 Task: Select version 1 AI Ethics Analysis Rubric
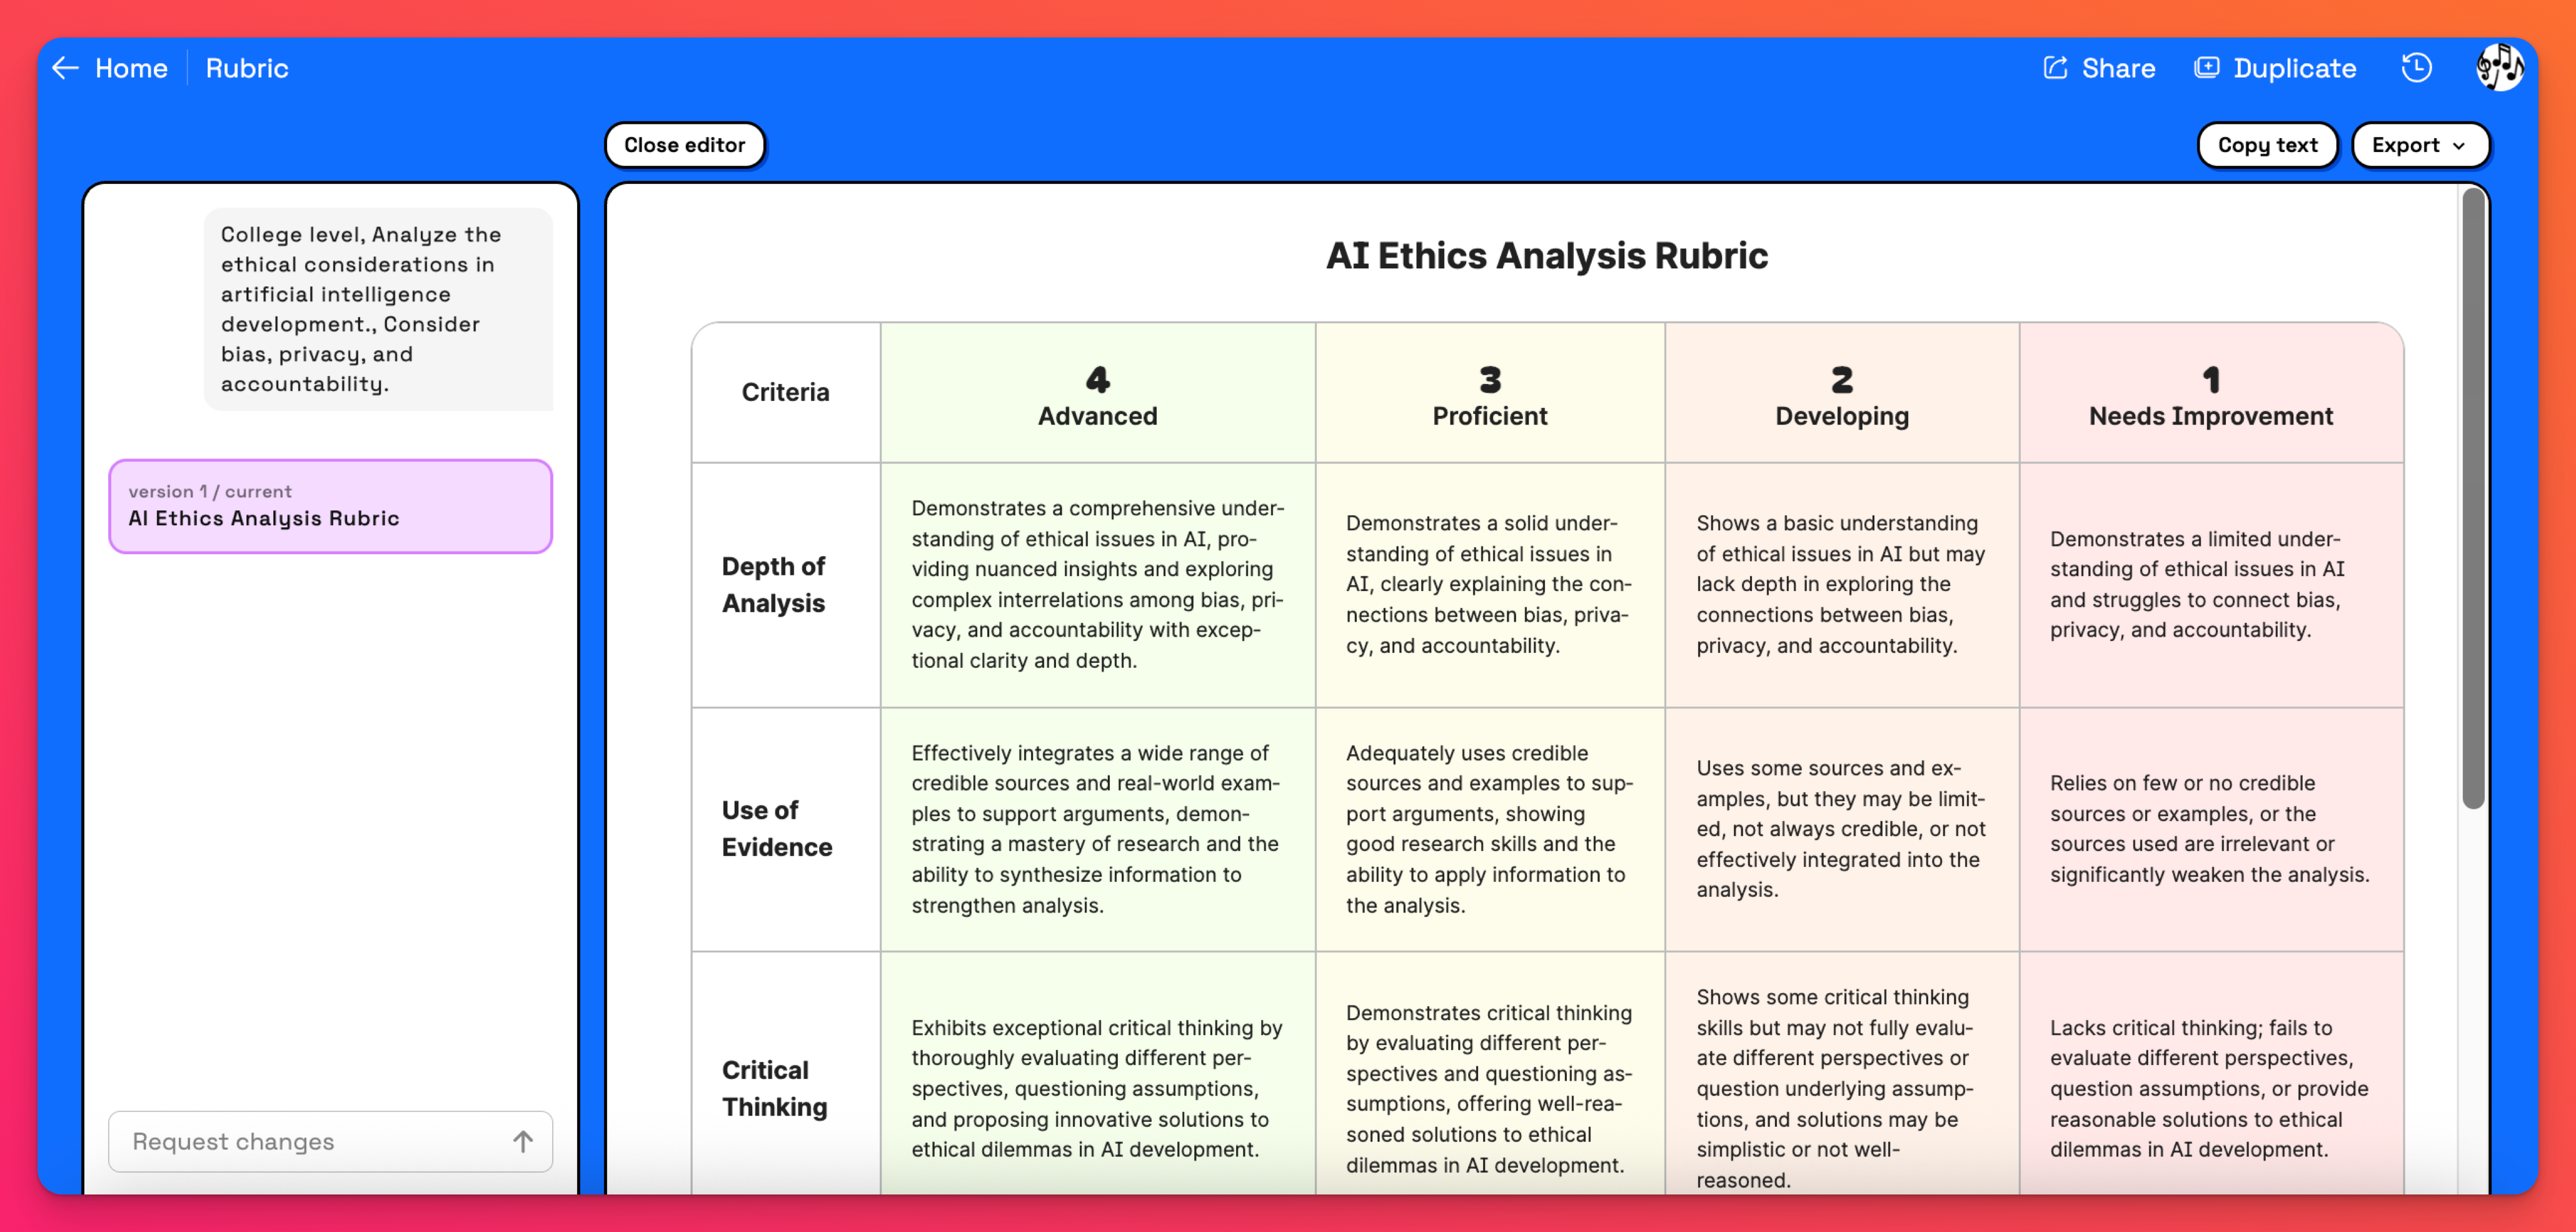point(330,506)
